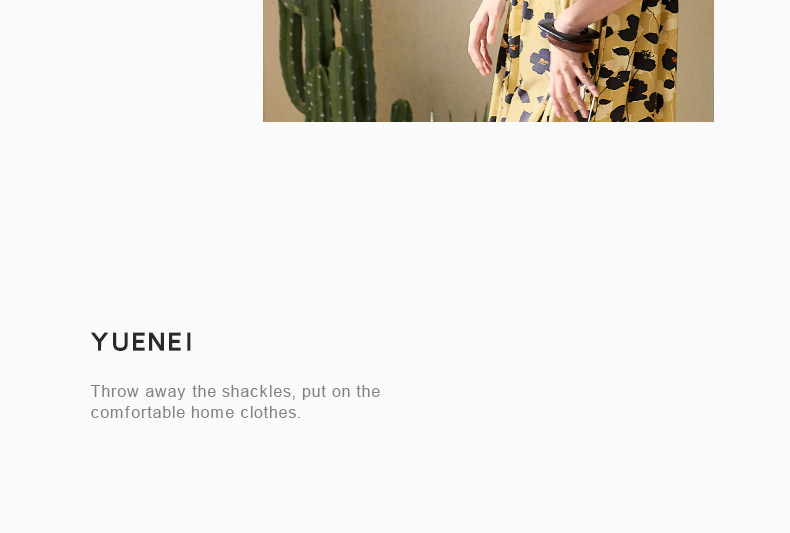Image resolution: width=790 pixels, height=533 pixels.
Task: Click the purple flower on the dress
Action: click(540, 61)
